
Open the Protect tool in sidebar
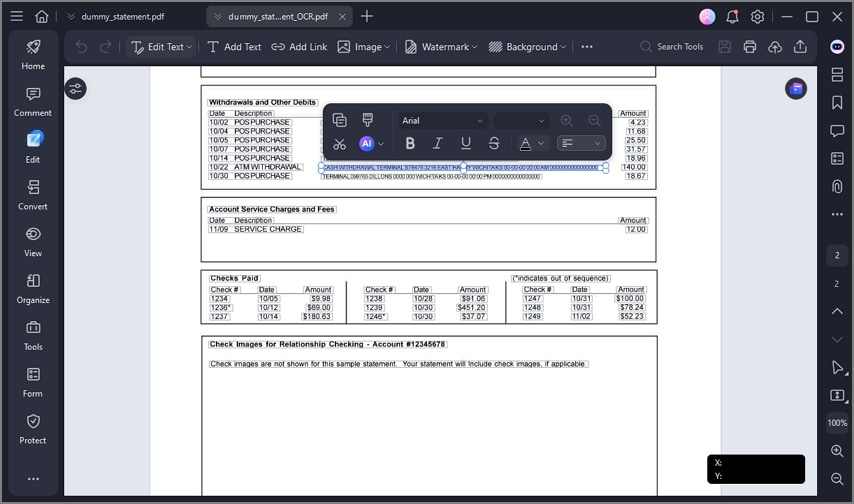[x=33, y=429]
